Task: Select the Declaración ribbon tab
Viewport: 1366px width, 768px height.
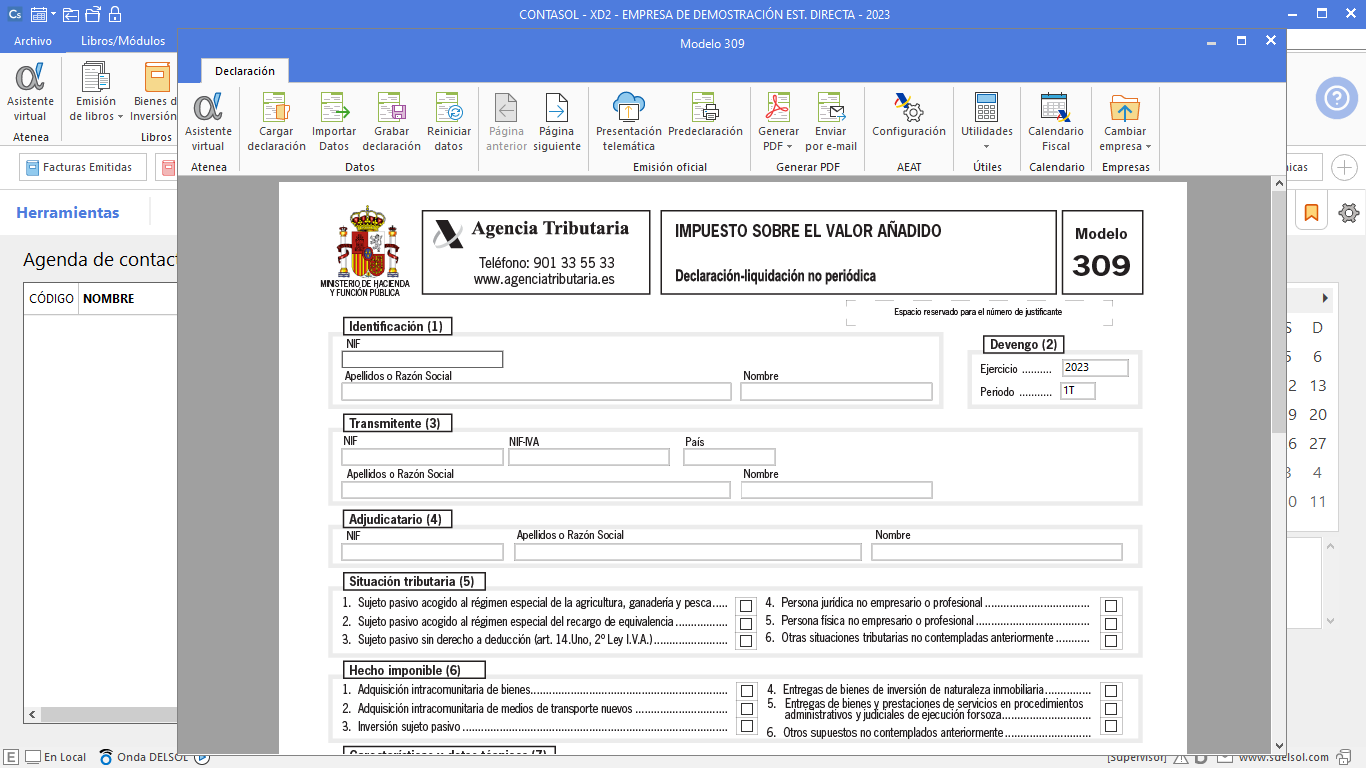Action: coord(245,71)
